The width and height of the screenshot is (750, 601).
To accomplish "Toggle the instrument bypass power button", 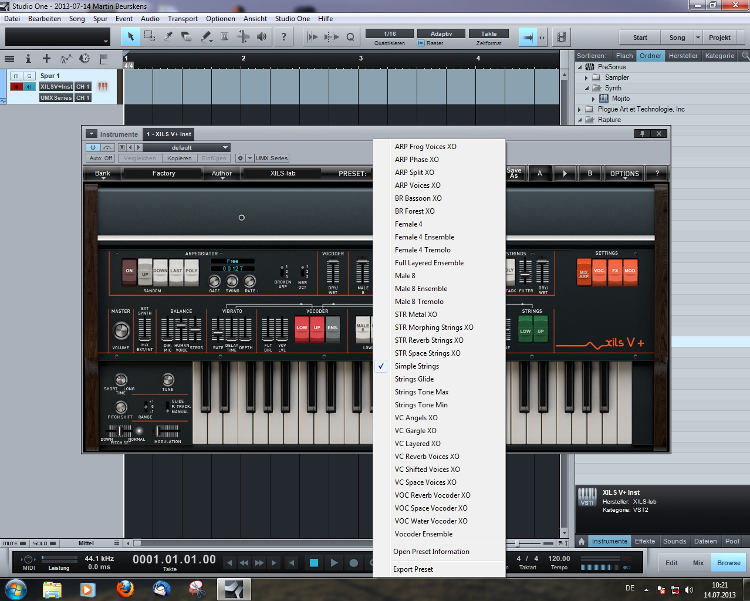I will click(x=93, y=147).
